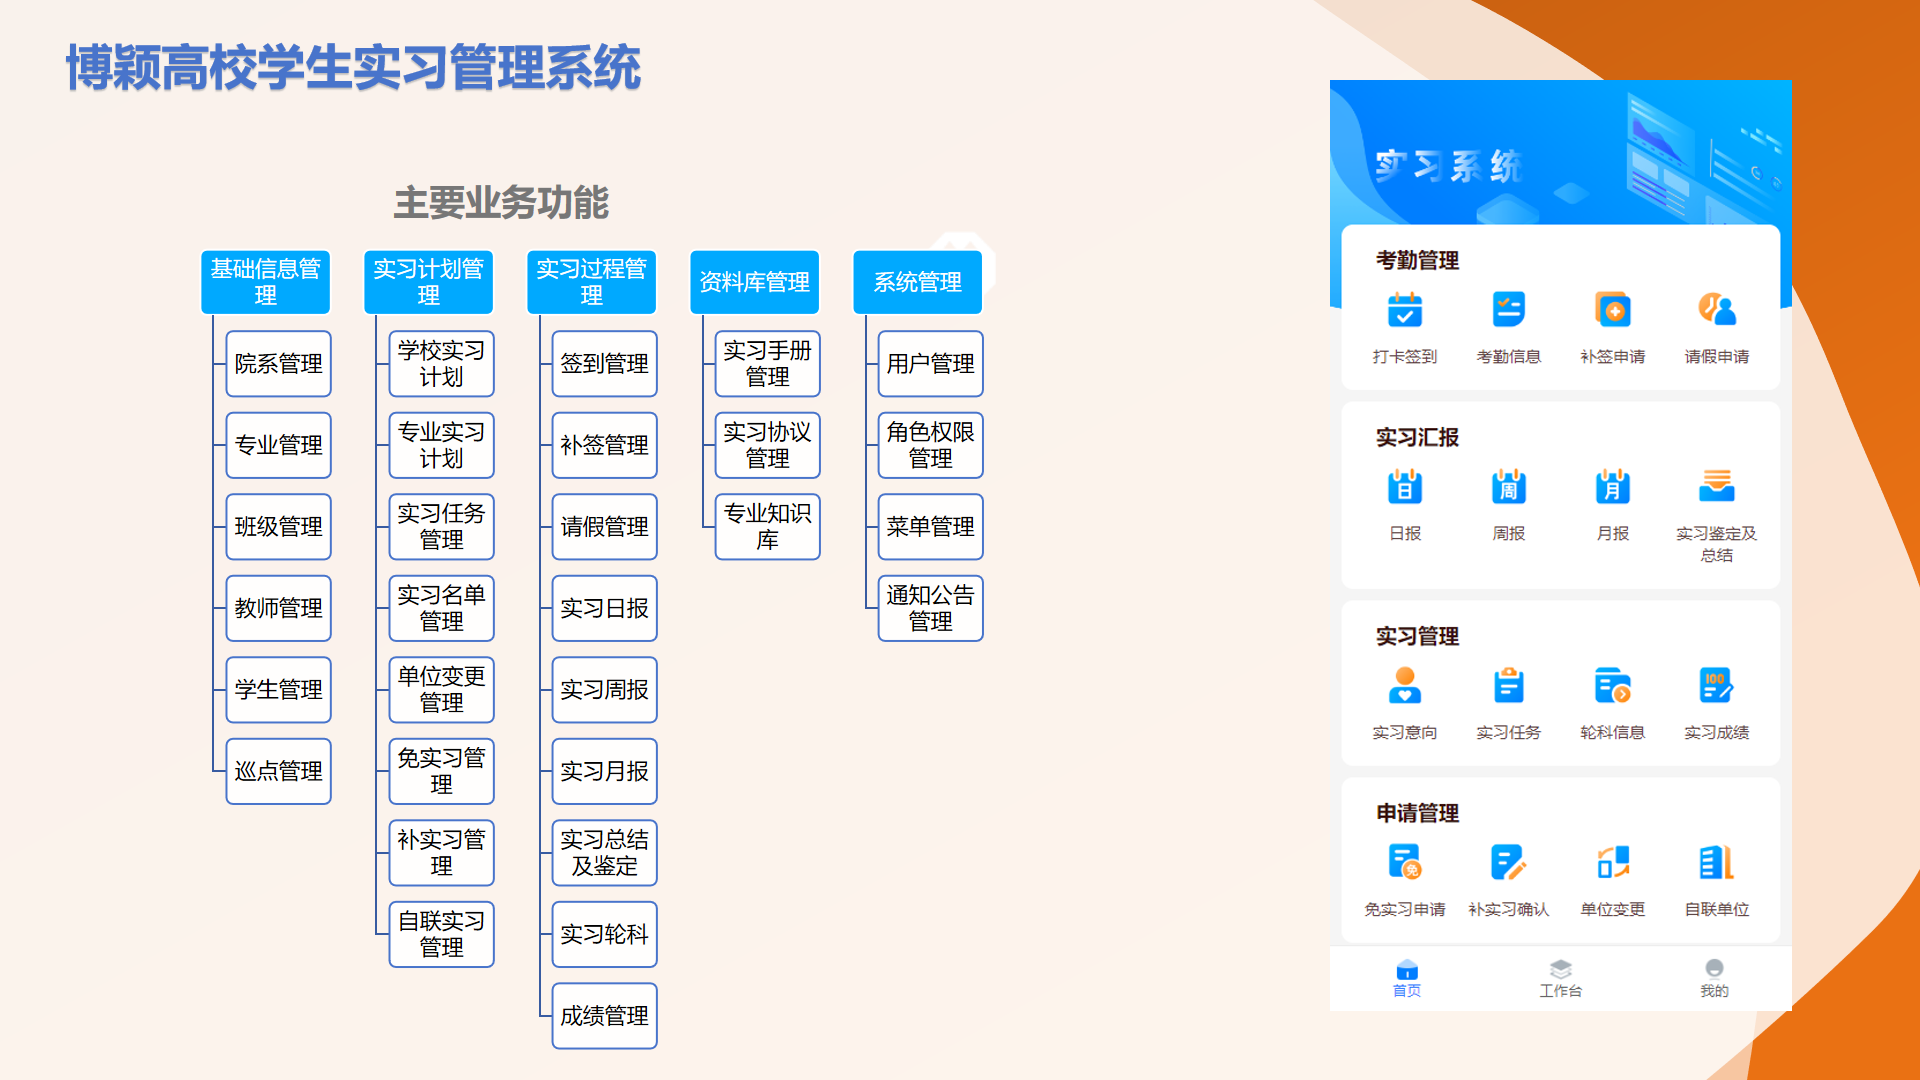Open the 免实习申请 icon
This screenshot has height=1080, width=1920.
1404,862
